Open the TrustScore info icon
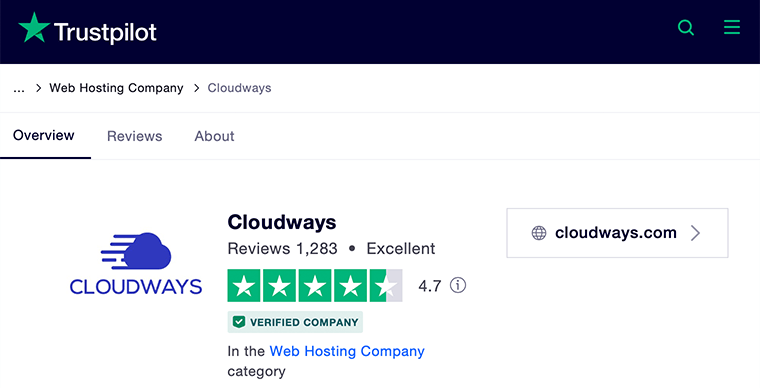Viewport: 760px width, 388px height. pyautogui.click(x=458, y=285)
